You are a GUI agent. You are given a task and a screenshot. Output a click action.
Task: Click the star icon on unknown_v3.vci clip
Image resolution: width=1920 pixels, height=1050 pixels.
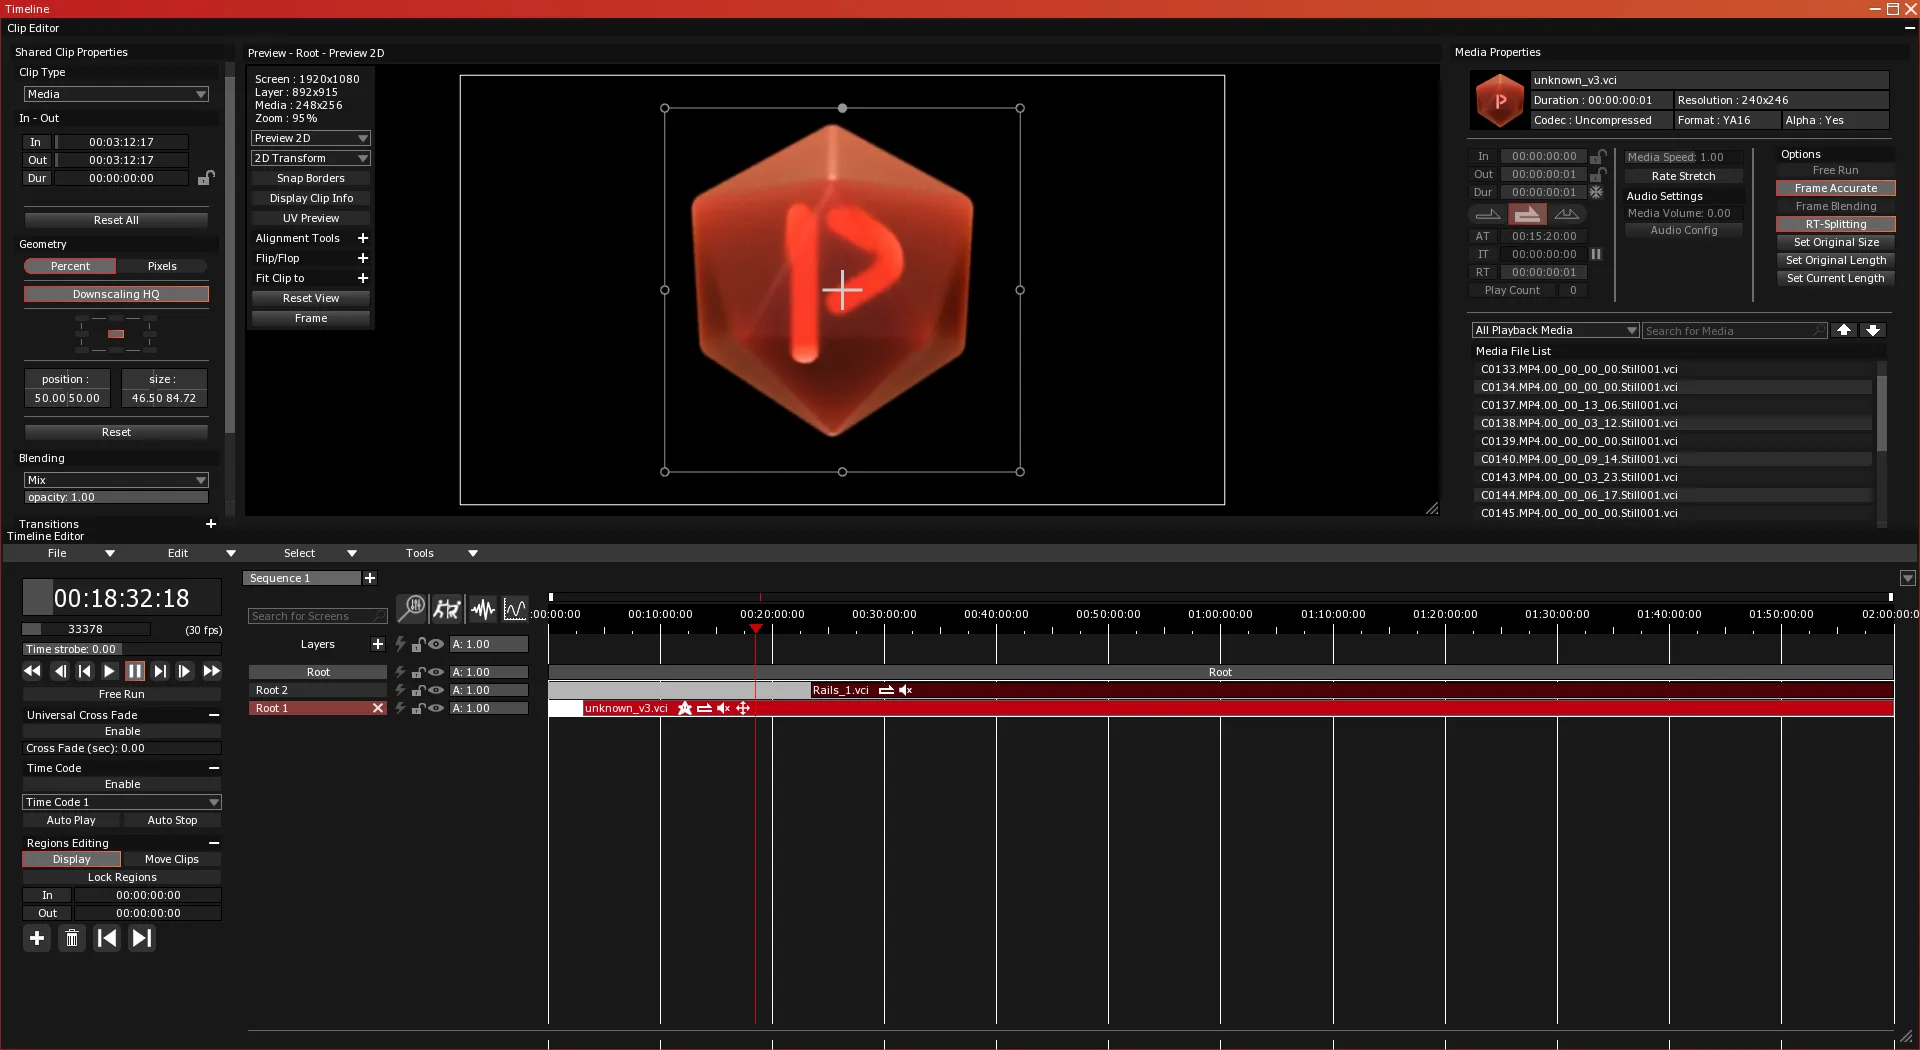(x=685, y=708)
